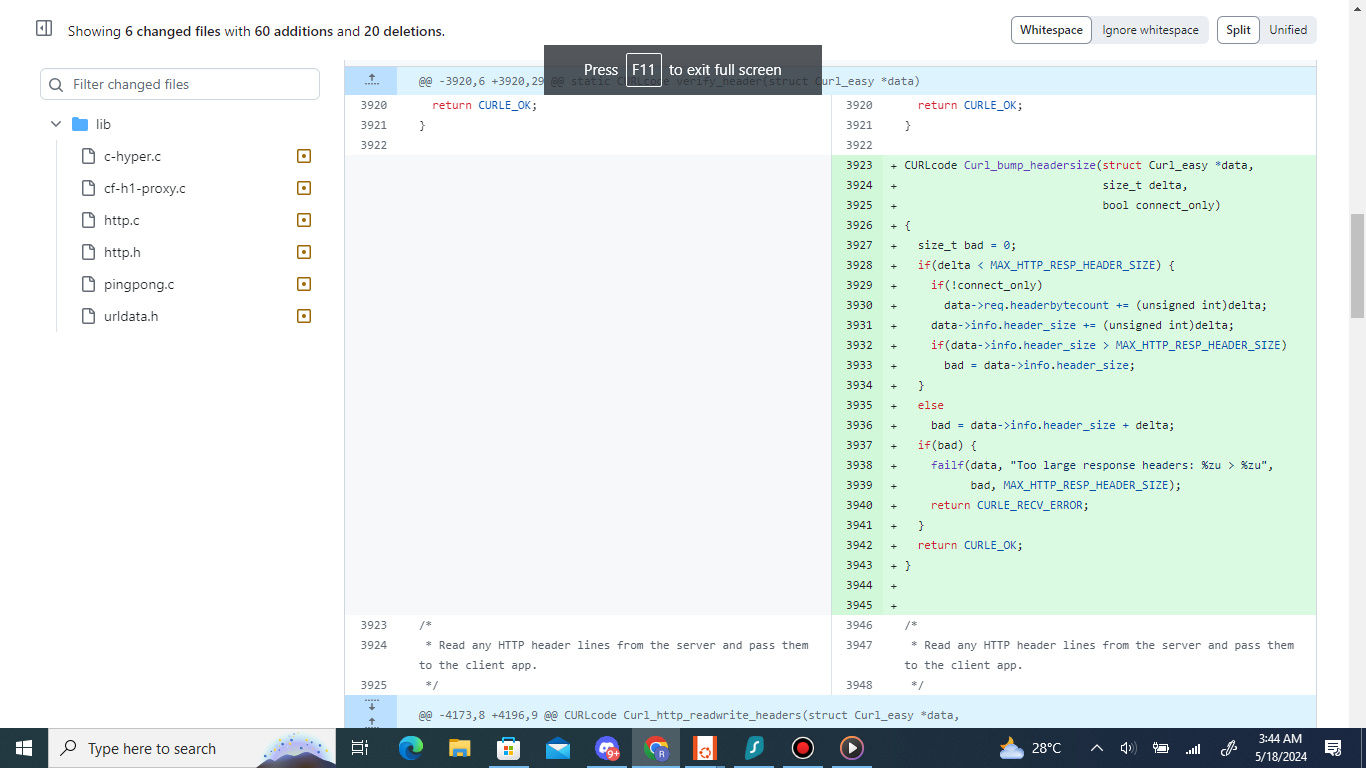
Task: Click the Filter changed files input
Action: (x=190, y=84)
